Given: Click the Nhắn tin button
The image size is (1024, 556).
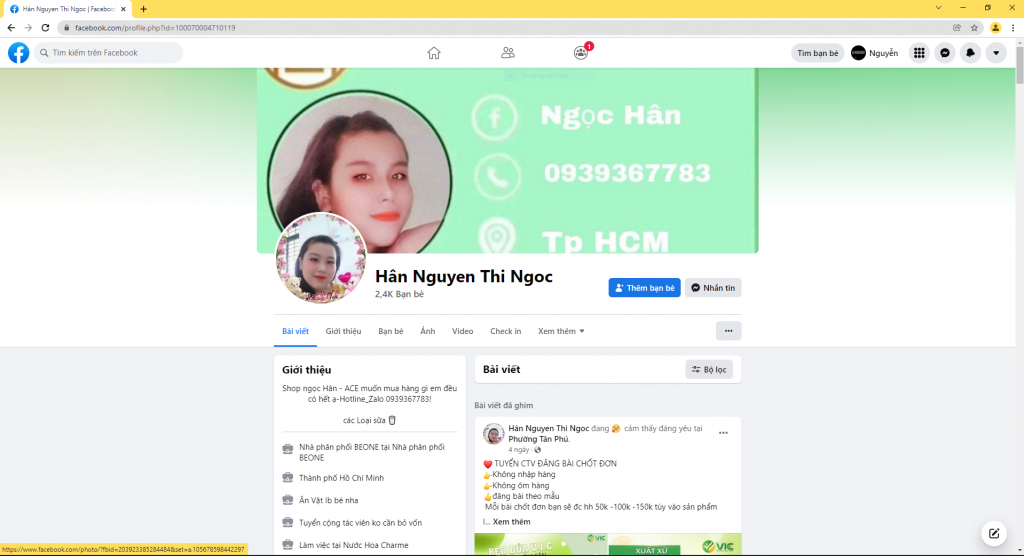Looking at the screenshot, I should tap(712, 287).
